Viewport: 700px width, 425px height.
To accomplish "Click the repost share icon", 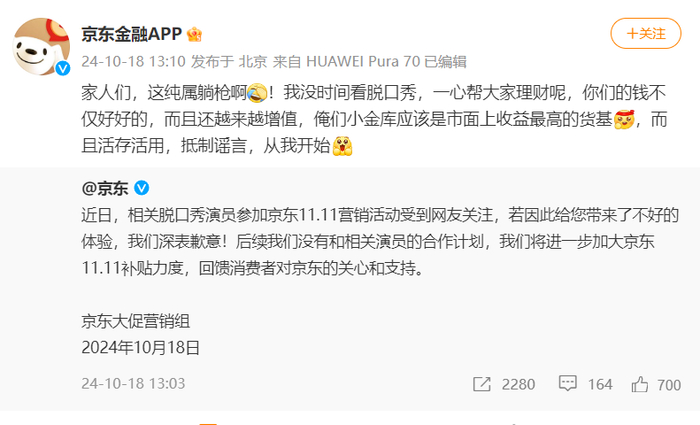I will [482, 384].
